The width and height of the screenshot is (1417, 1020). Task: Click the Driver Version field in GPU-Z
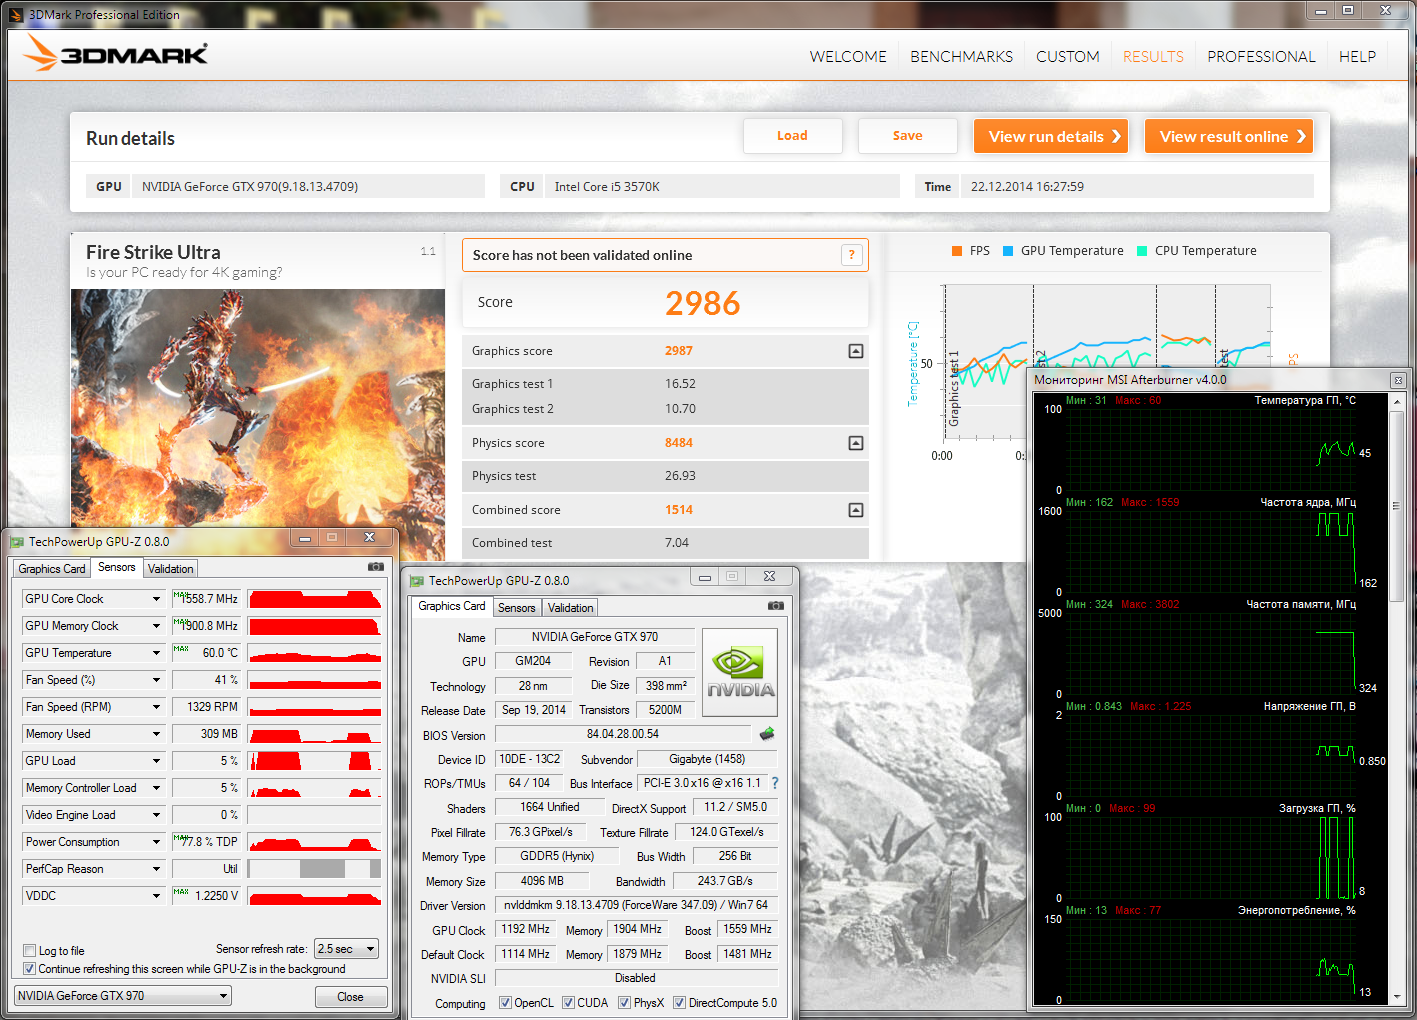[x=636, y=905]
